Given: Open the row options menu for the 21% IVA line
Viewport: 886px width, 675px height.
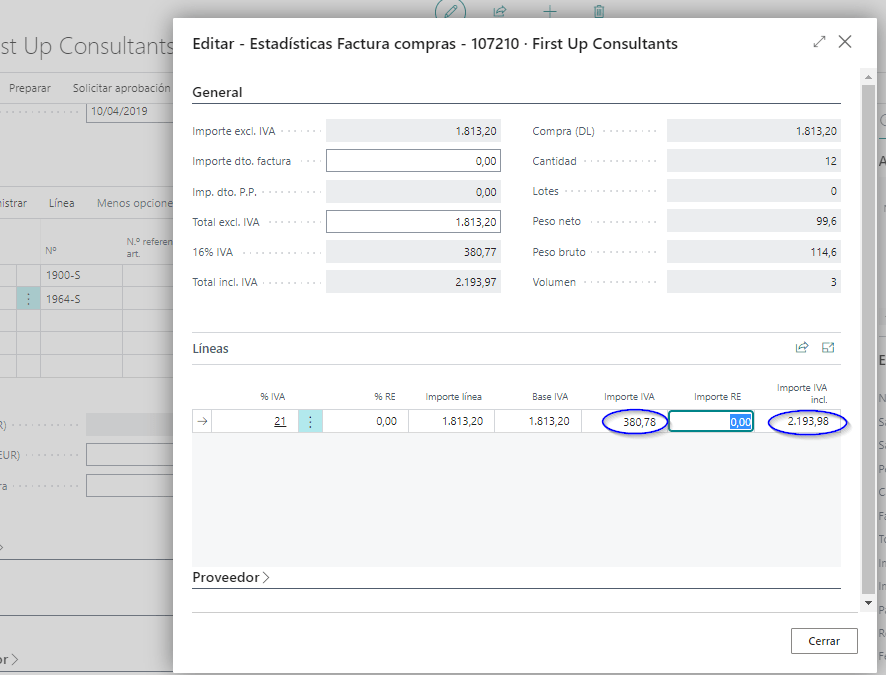Looking at the screenshot, I should coord(310,421).
